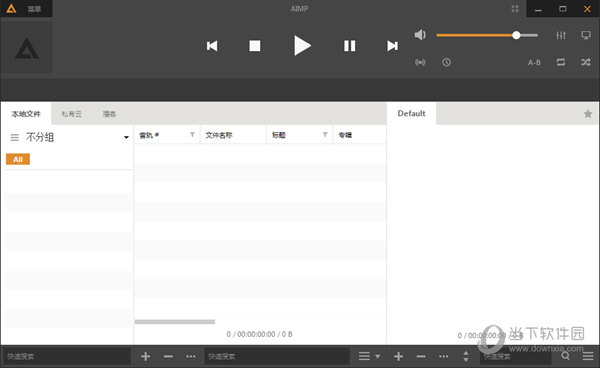Viewport: 600px width, 368px height.
Task: Expand the 不分组 grouping dropdown
Action: [x=126, y=137]
